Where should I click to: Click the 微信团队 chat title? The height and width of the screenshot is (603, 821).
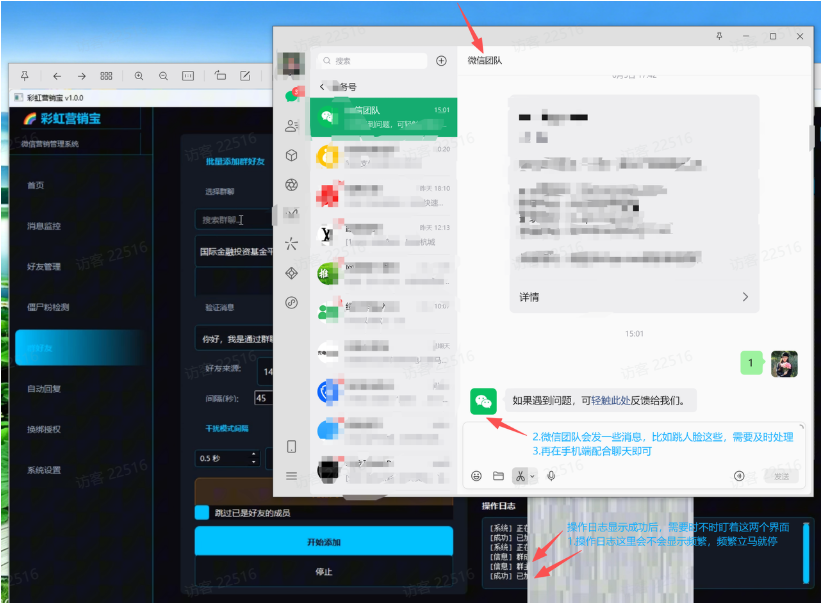[x=485, y=60]
